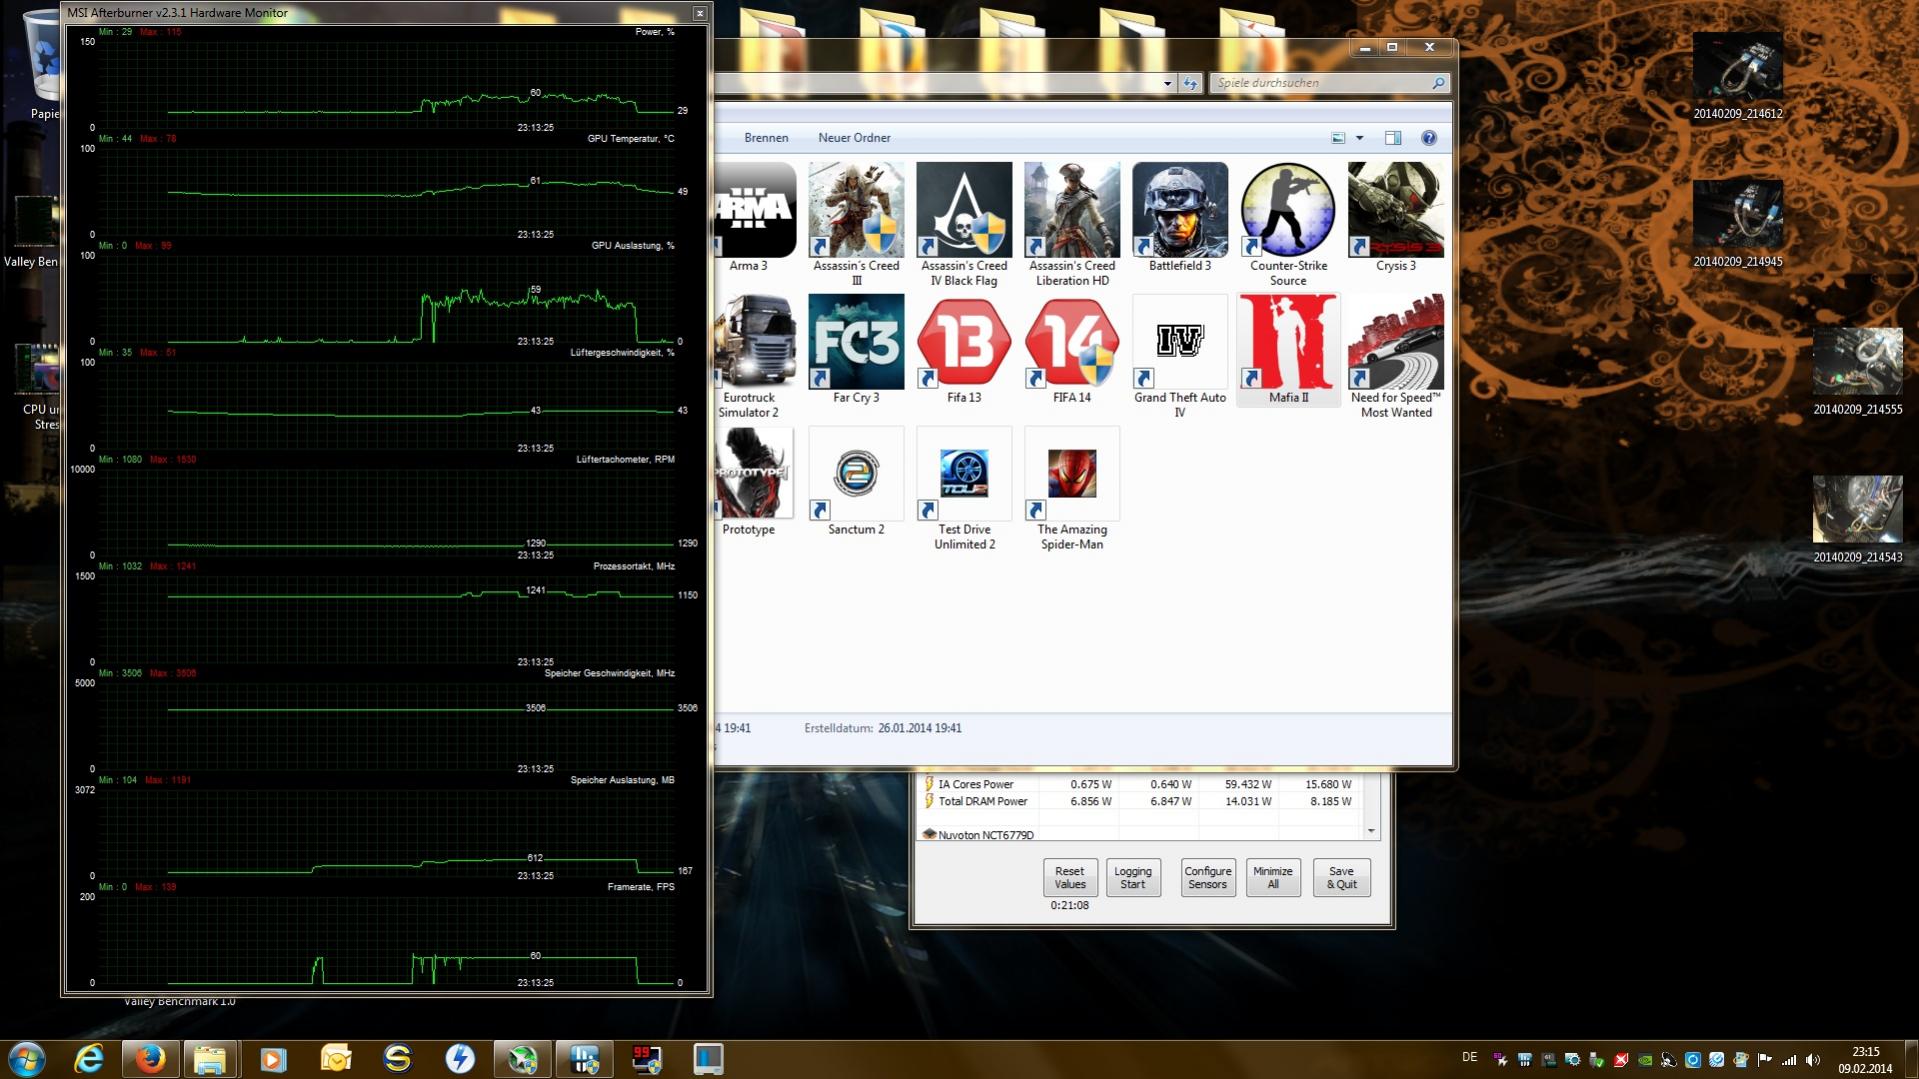Viewport: 1919px width, 1079px height.
Task: Select the Fifa 13 shortcut
Action: 964,349
